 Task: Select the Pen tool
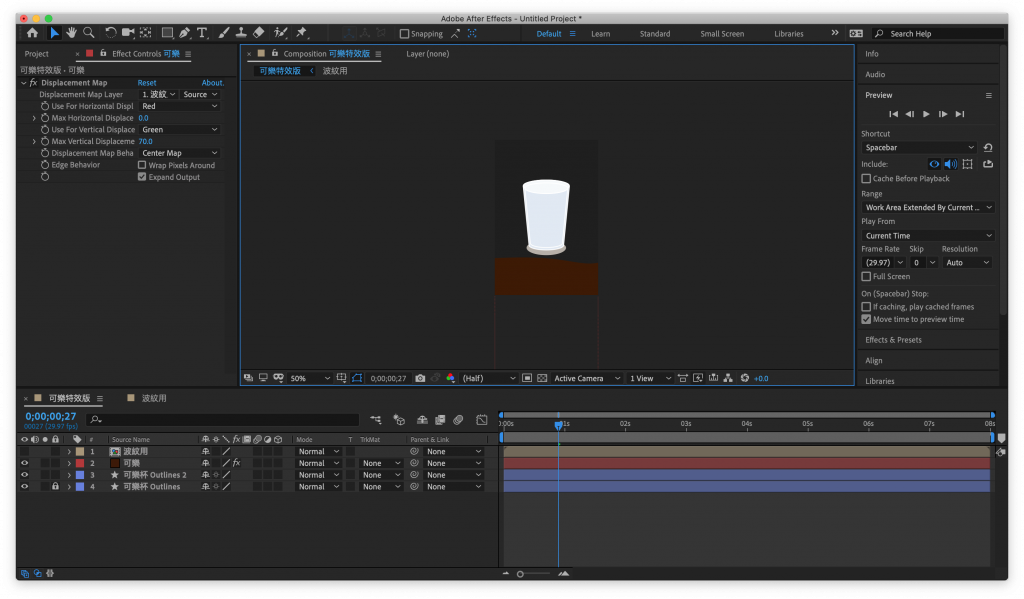coord(186,33)
